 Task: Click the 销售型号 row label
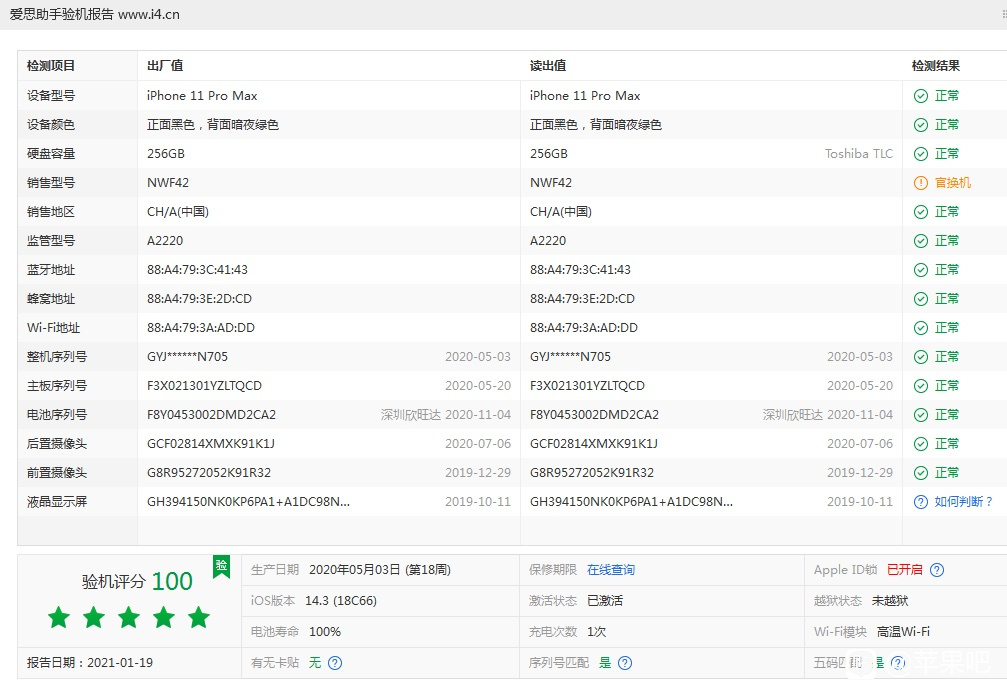(51, 183)
